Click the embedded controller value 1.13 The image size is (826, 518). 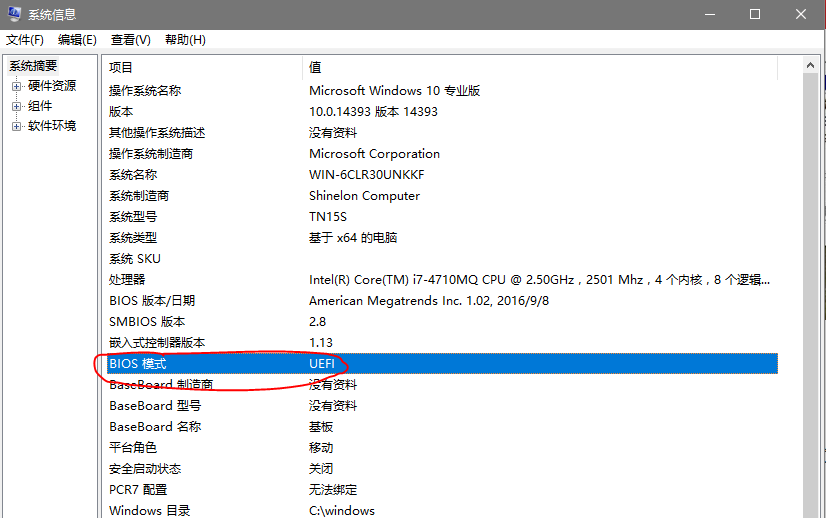(321, 343)
